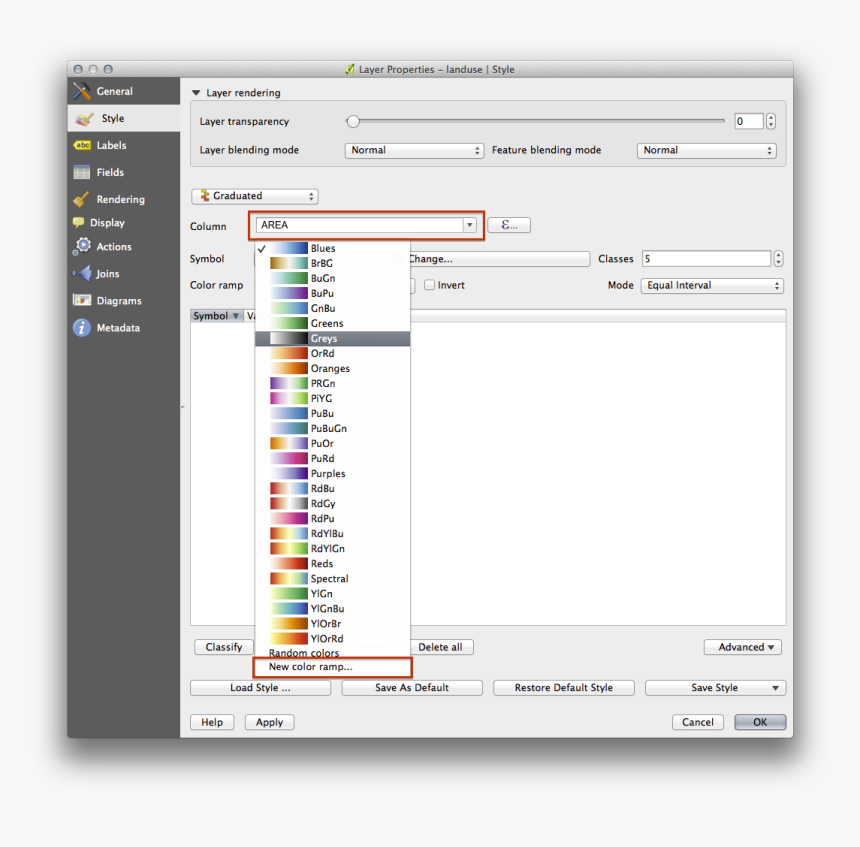
Task: Choose the PRGn color ramp entry
Action: coord(332,383)
